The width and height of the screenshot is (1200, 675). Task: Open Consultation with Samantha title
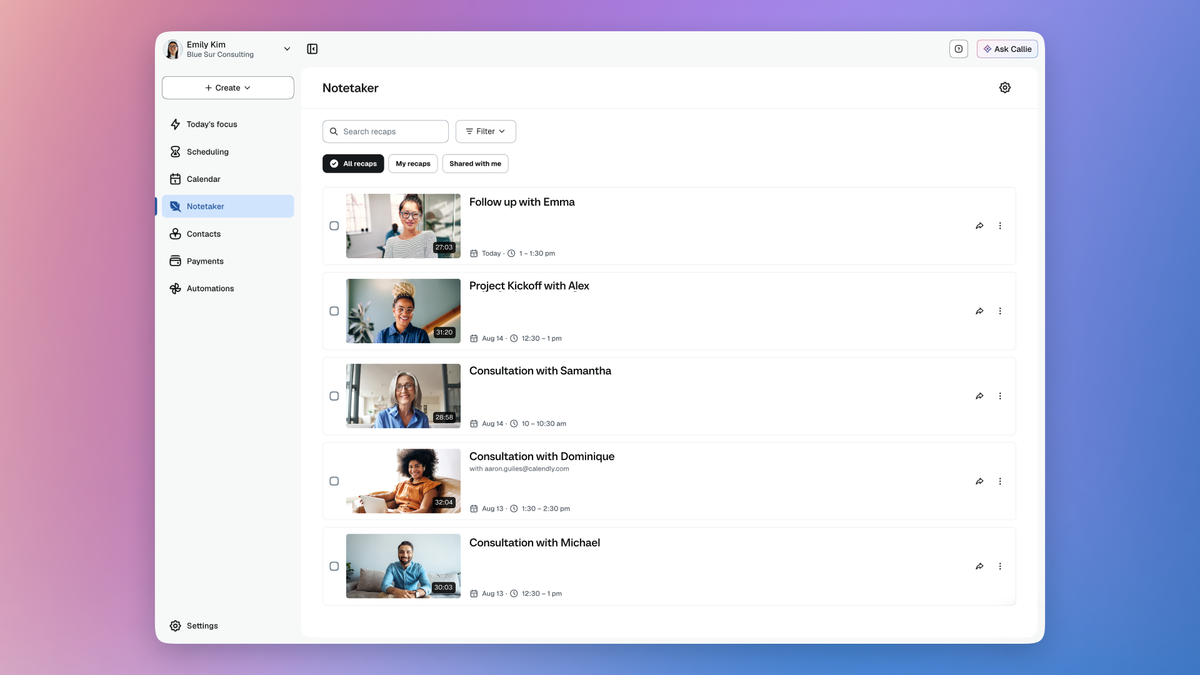point(540,371)
